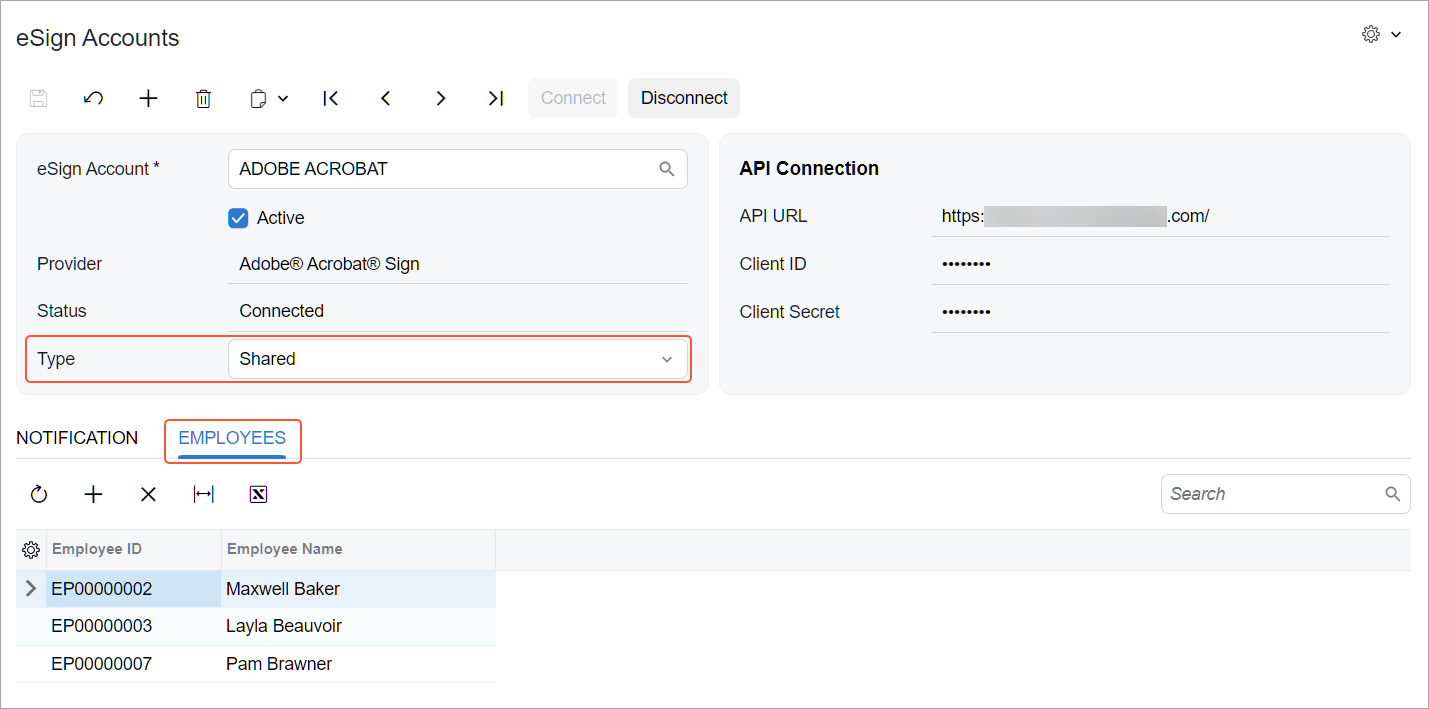This screenshot has height=709, width=1429.
Task: Add a row to the employees grid
Action: tap(93, 494)
